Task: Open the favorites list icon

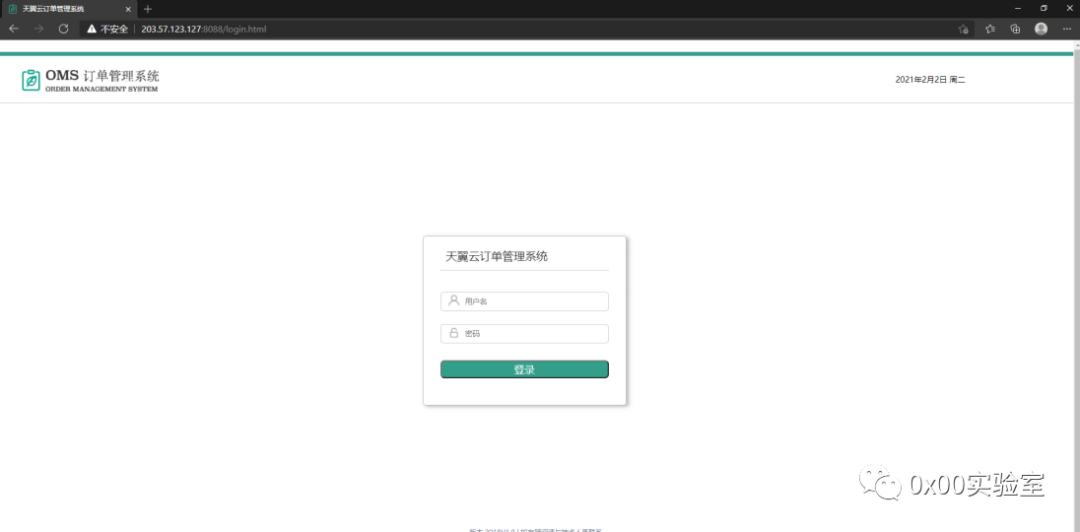Action: [990, 29]
